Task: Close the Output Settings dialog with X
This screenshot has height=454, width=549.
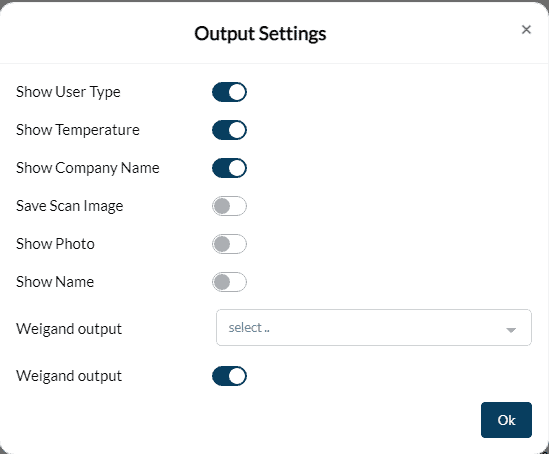Action: click(526, 30)
